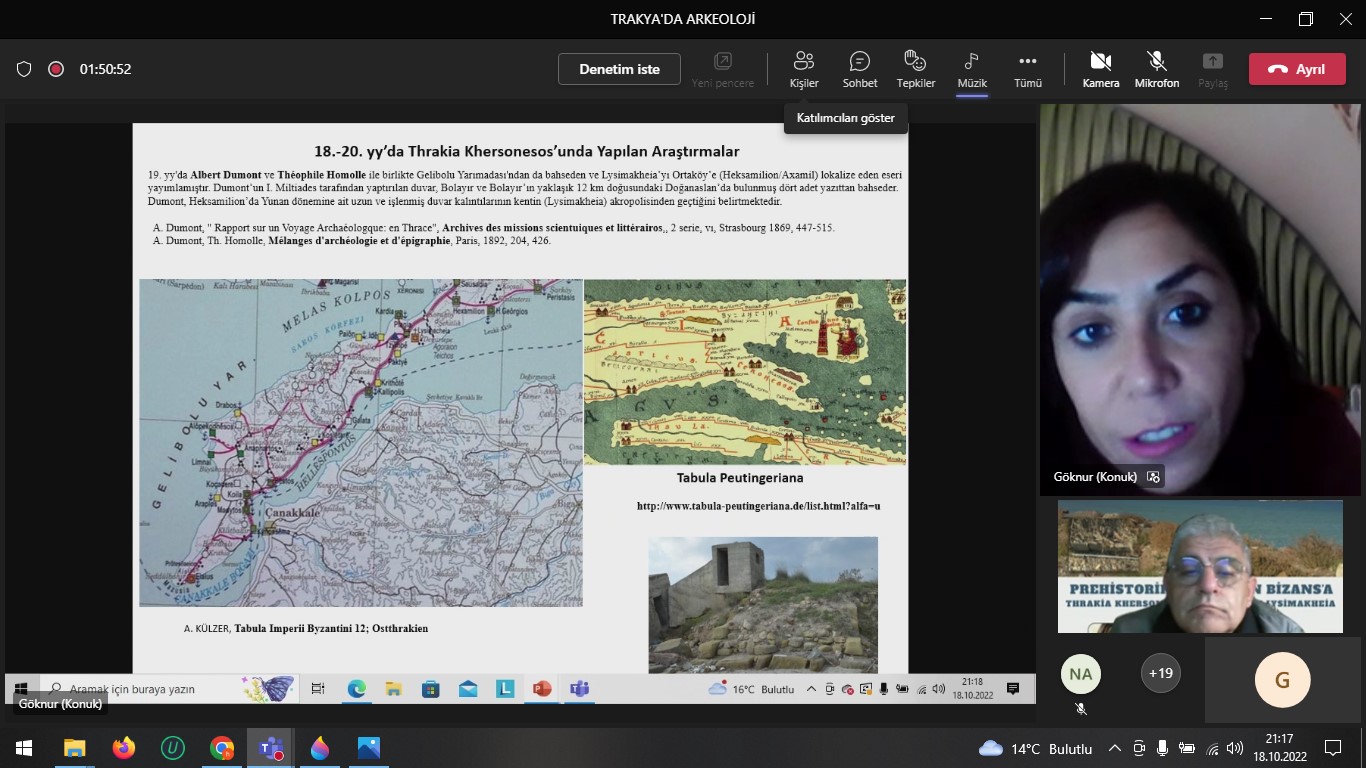Open Google Chrome from the taskbar
Image resolution: width=1366 pixels, height=768 pixels.
[x=221, y=748]
